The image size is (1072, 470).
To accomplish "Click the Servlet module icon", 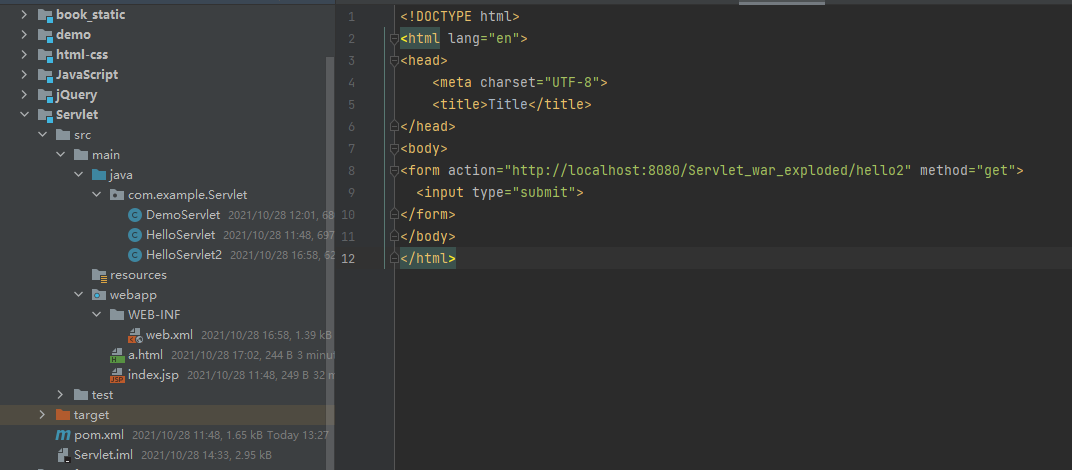I will tap(45, 115).
